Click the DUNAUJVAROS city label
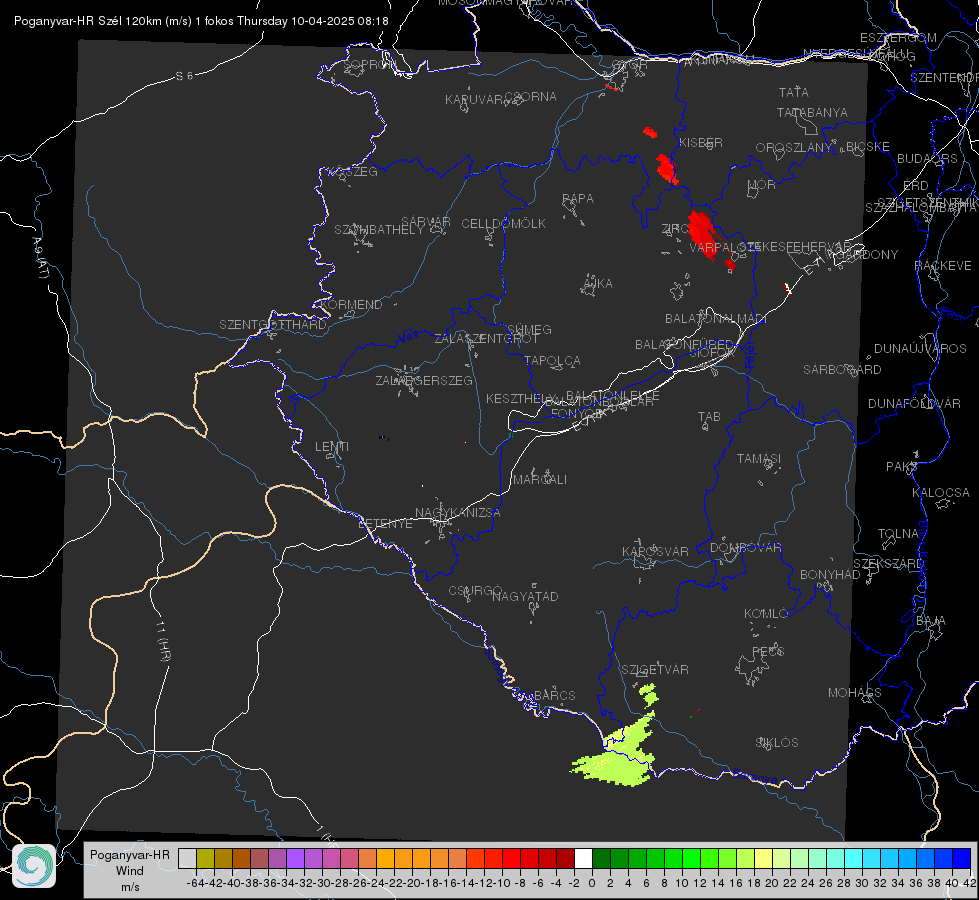The image size is (979, 900). point(920,348)
